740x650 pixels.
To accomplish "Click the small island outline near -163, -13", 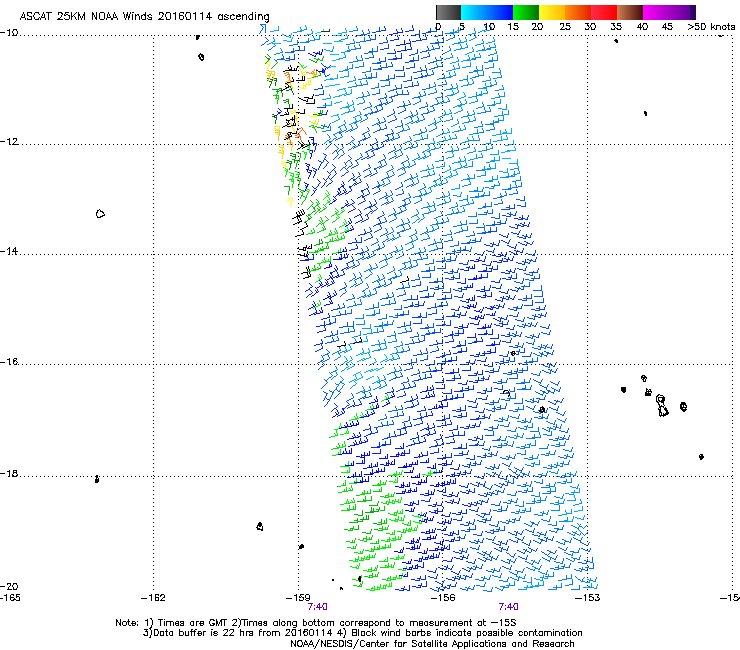I will 100,214.
